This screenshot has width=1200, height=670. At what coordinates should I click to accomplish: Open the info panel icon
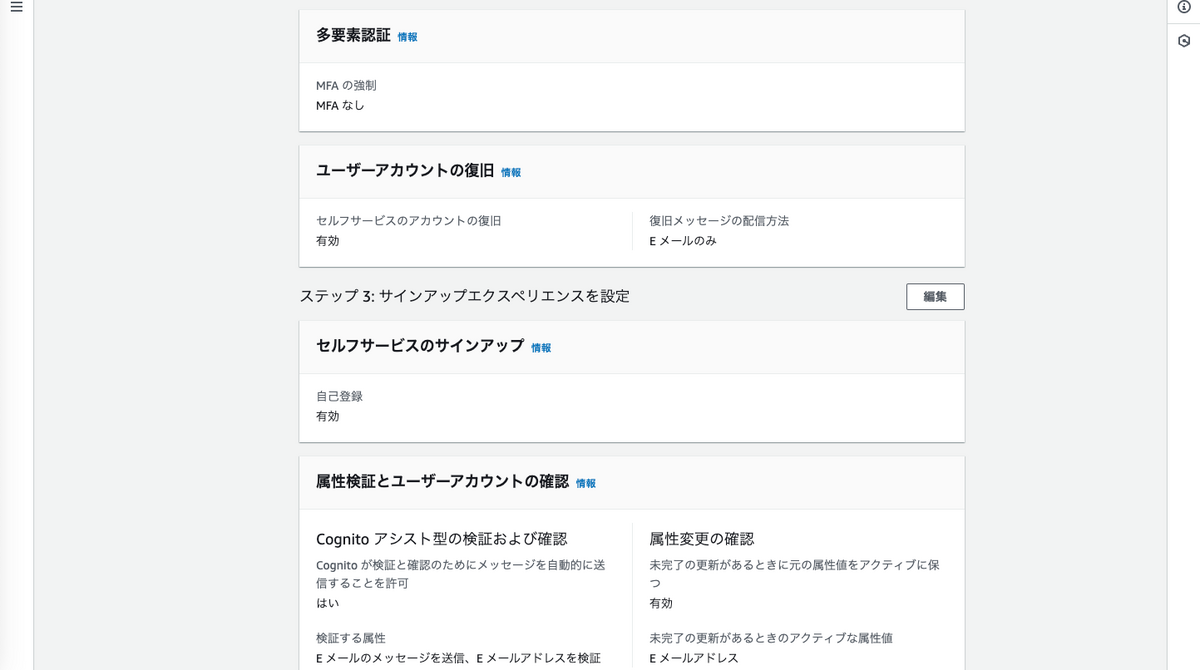[x=1184, y=7]
